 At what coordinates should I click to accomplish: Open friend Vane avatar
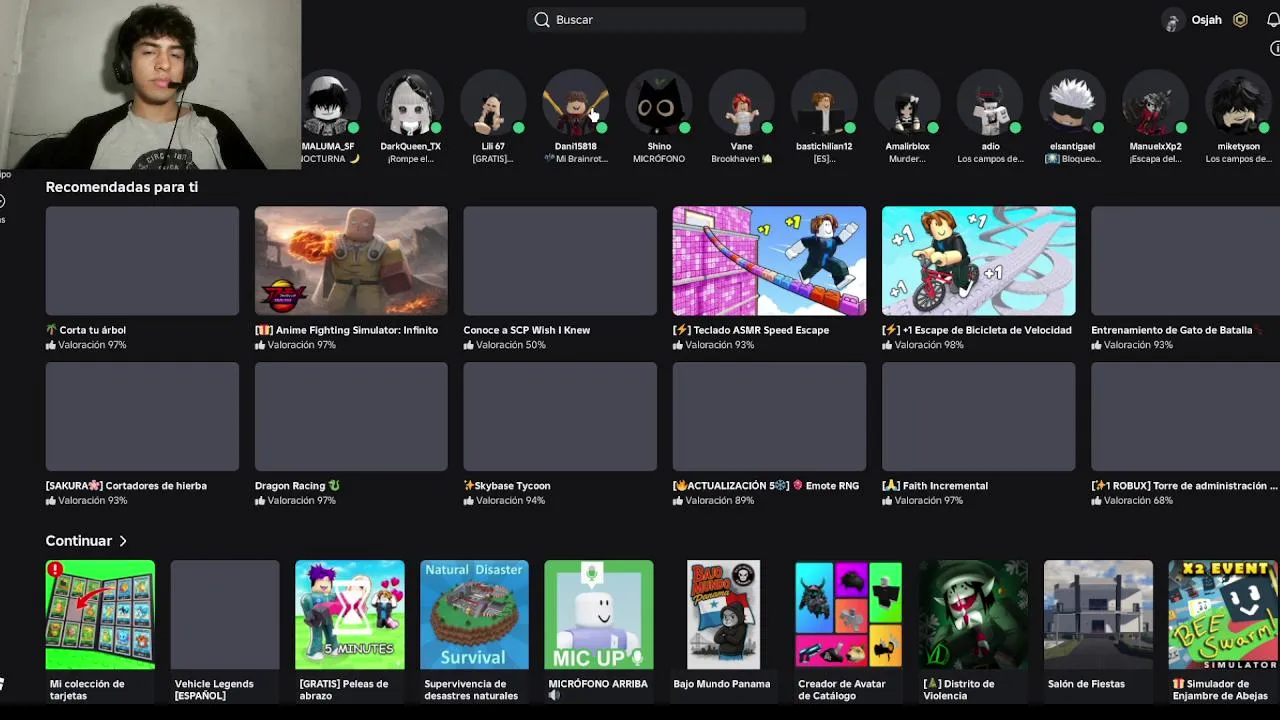click(x=741, y=104)
